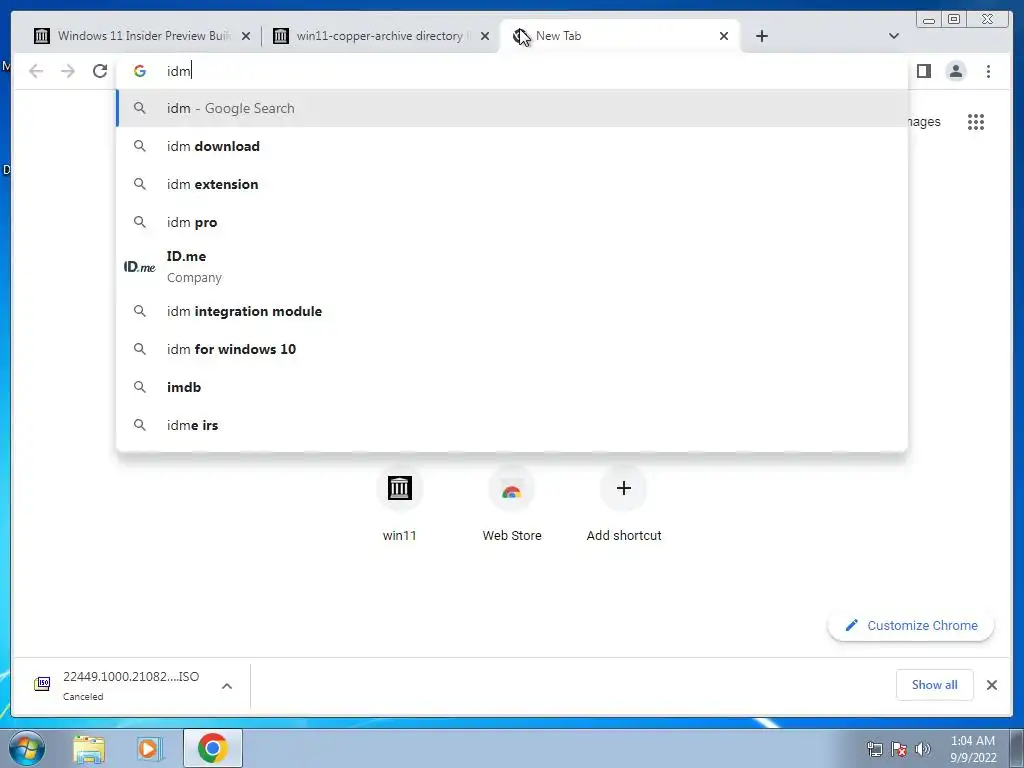Expand the tab search dropdown arrow
This screenshot has height=768, width=1024.
894,36
